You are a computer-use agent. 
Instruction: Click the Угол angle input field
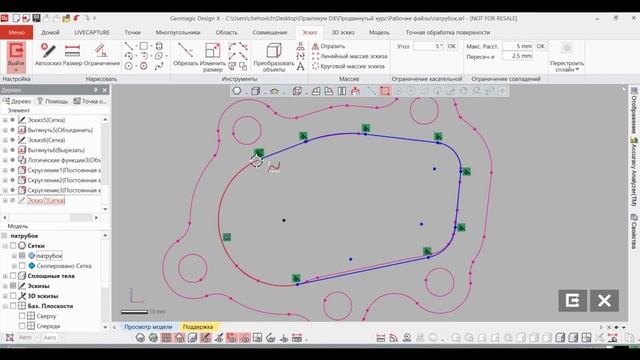pyautogui.click(x=428, y=46)
